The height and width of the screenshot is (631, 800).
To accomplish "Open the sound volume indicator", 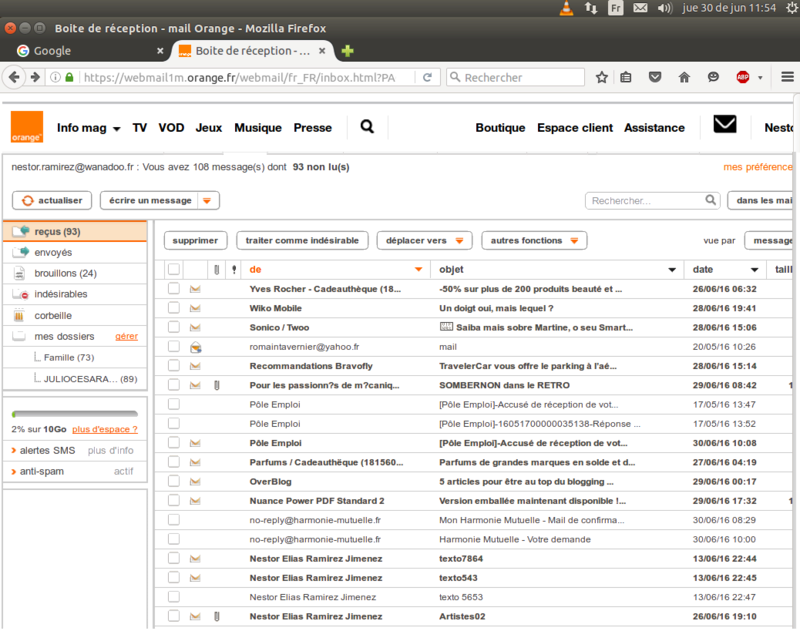I will (x=665, y=8).
